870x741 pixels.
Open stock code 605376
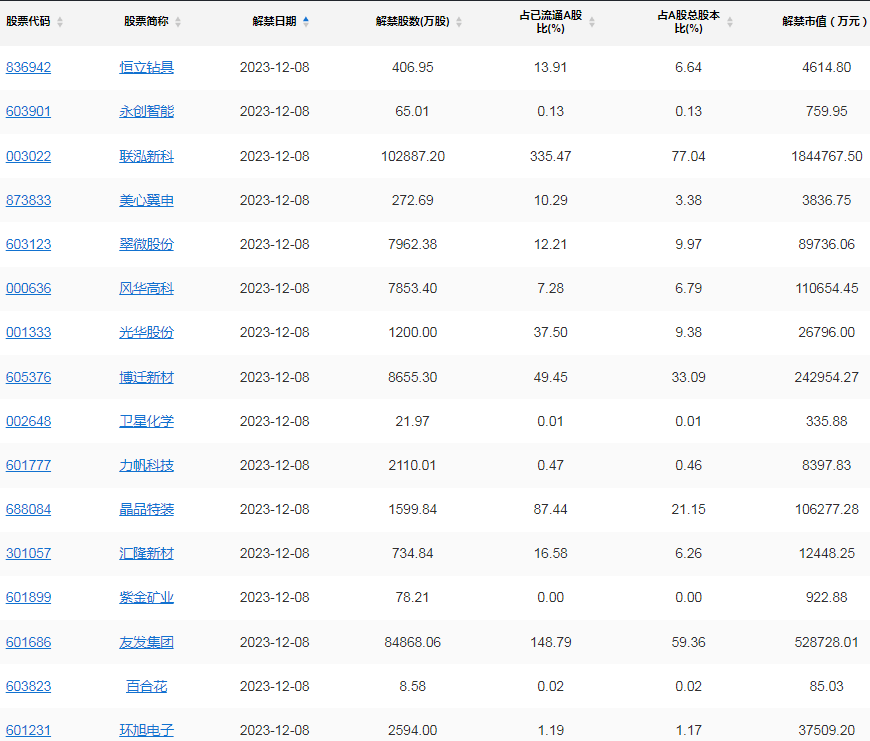point(28,377)
